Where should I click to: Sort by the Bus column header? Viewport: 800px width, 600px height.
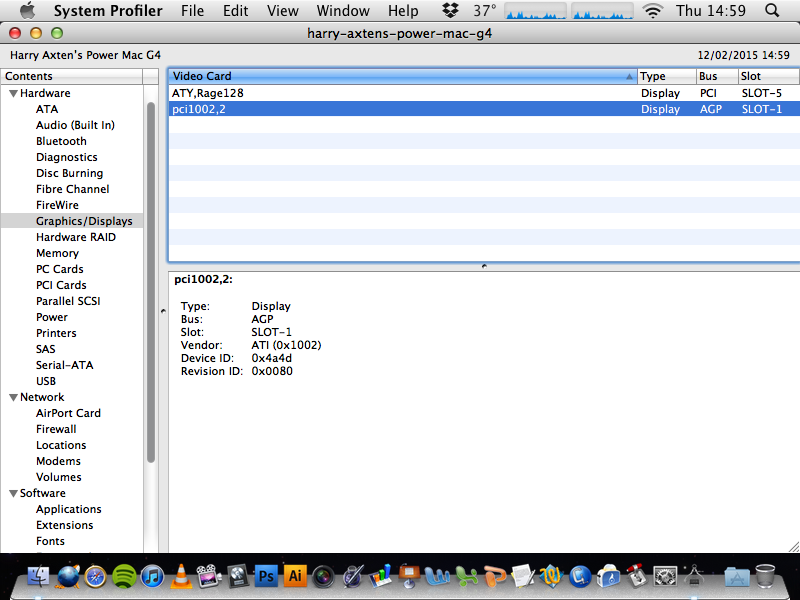[x=717, y=76]
